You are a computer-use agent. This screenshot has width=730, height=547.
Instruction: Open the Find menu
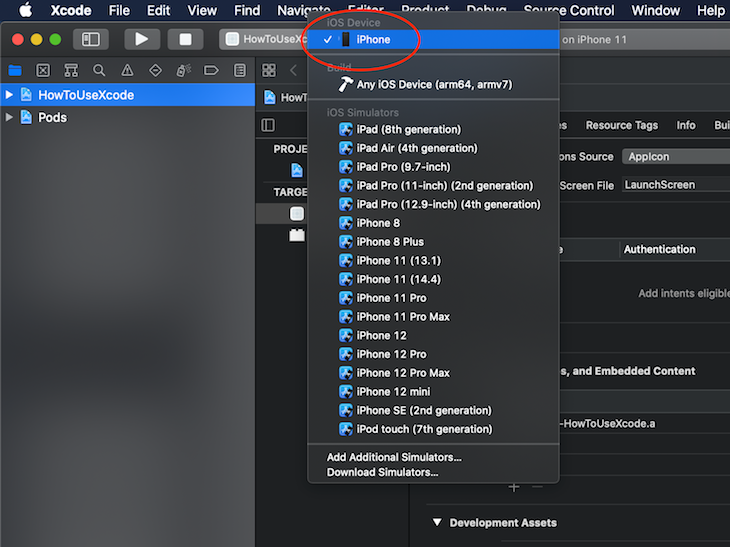tap(247, 10)
